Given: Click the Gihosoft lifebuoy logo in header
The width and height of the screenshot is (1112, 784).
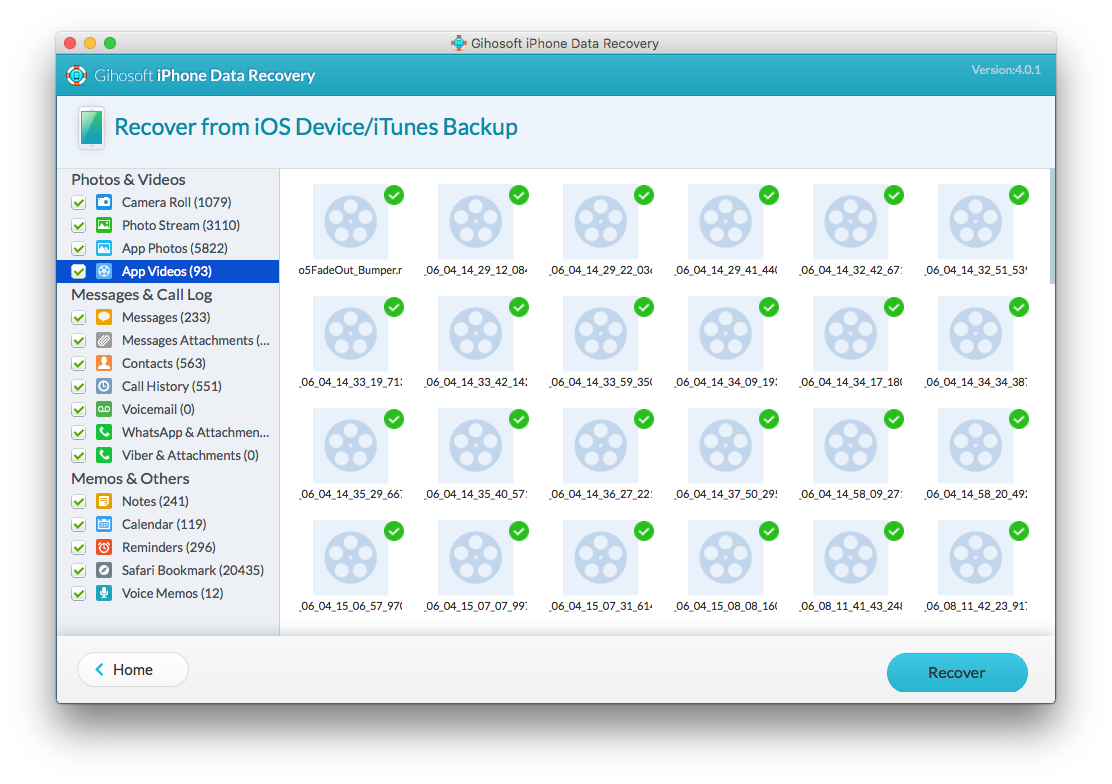Looking at the screenshot, I should 77,75.
